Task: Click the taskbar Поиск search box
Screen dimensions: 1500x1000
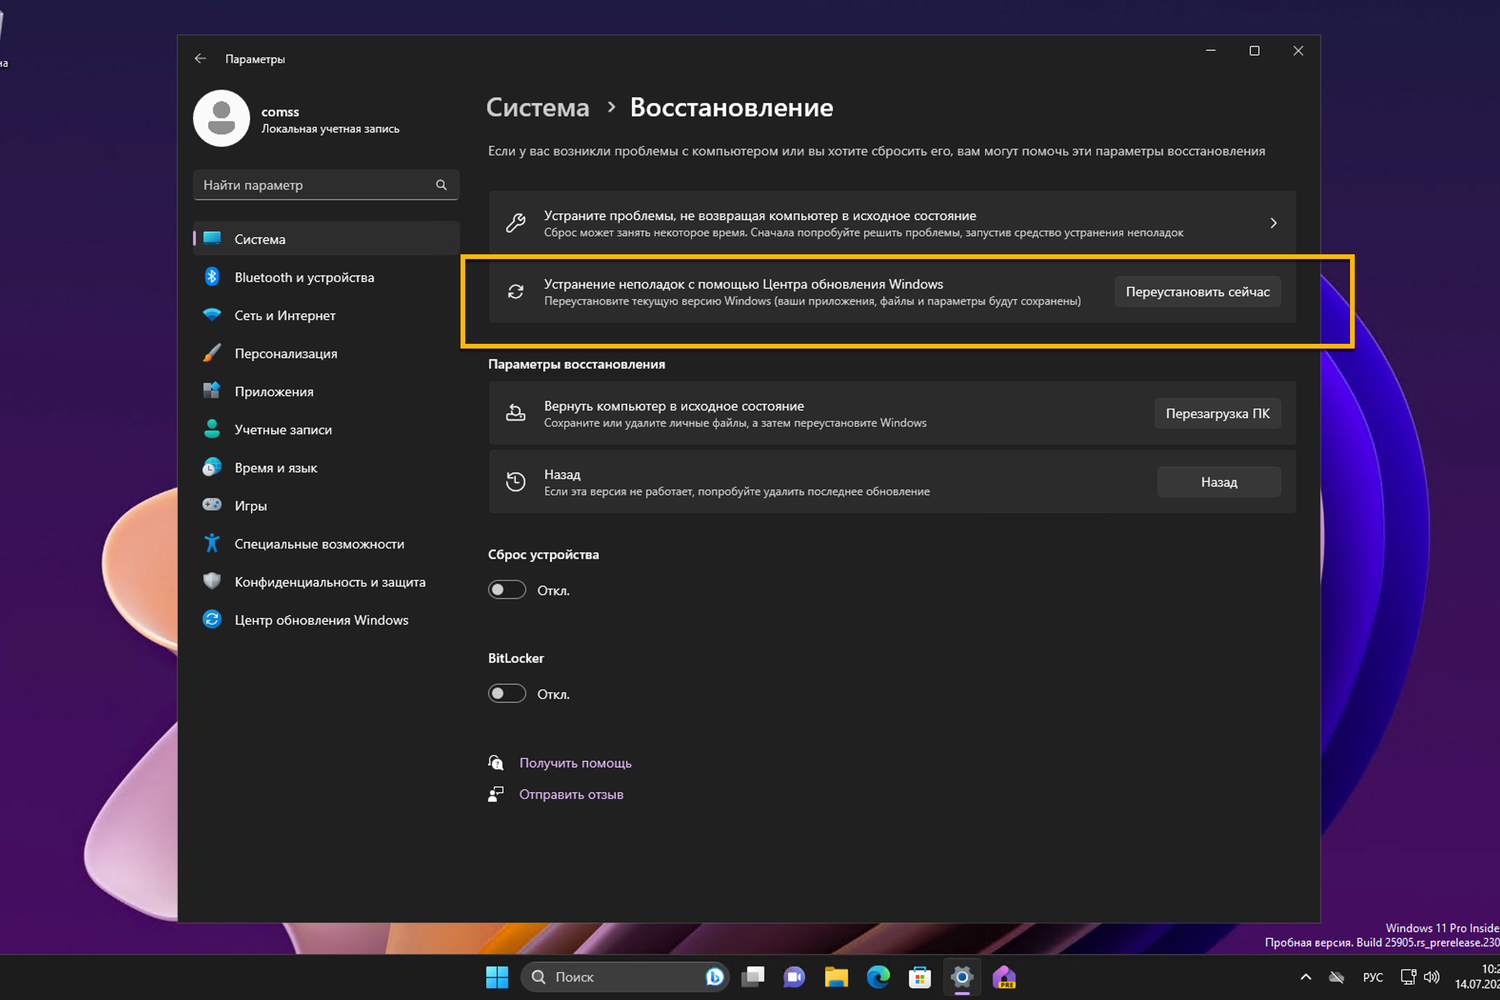Action: 625,977
